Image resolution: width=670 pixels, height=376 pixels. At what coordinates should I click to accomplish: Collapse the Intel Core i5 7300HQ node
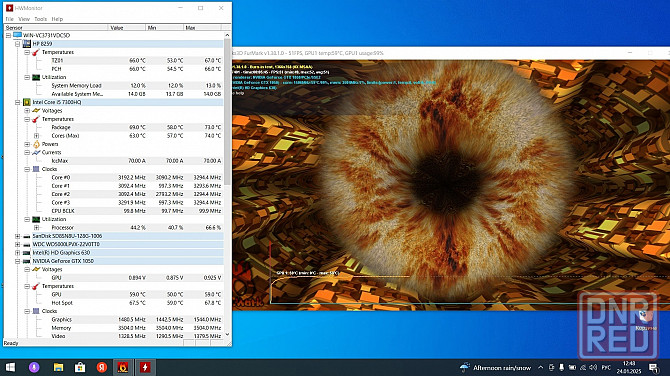[18, 102]
